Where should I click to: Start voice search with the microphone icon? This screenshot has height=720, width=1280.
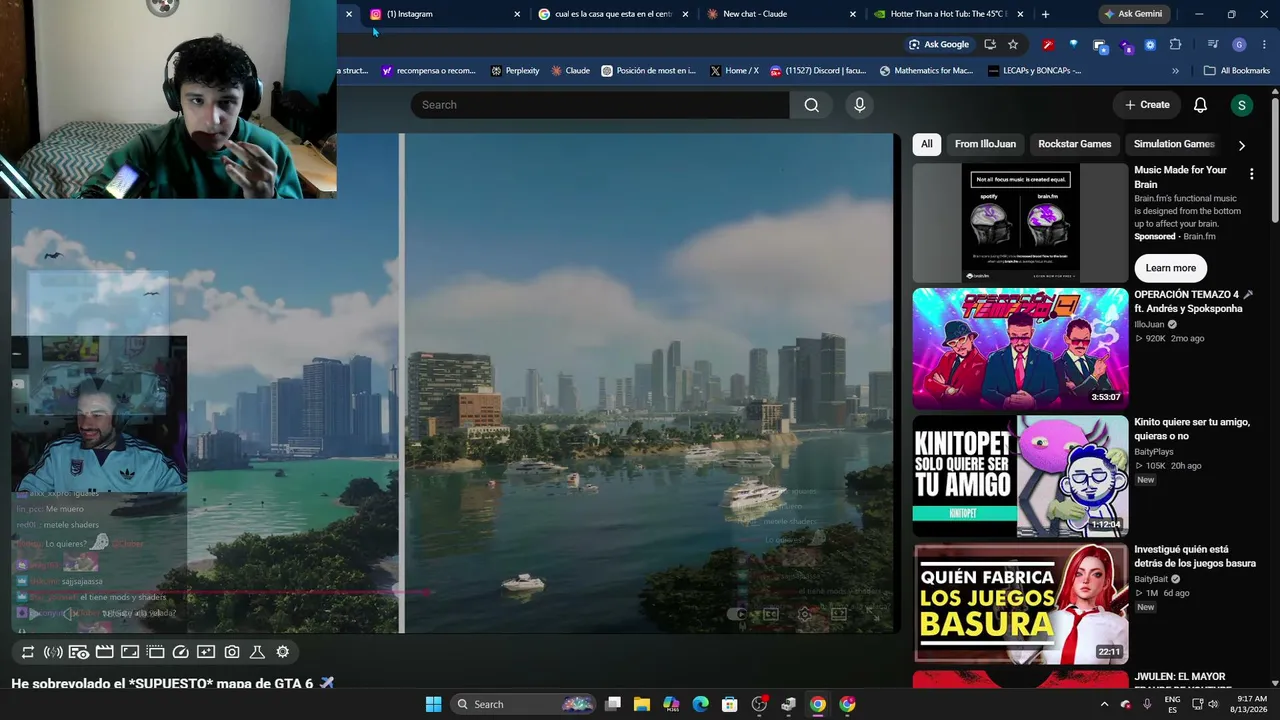click(859, 105)
